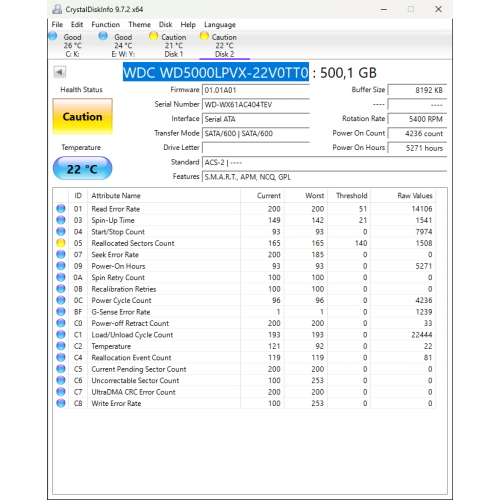Click the status icon for Recalibration Retries
The width and height of the screenshot is (500, 500).
61,289
